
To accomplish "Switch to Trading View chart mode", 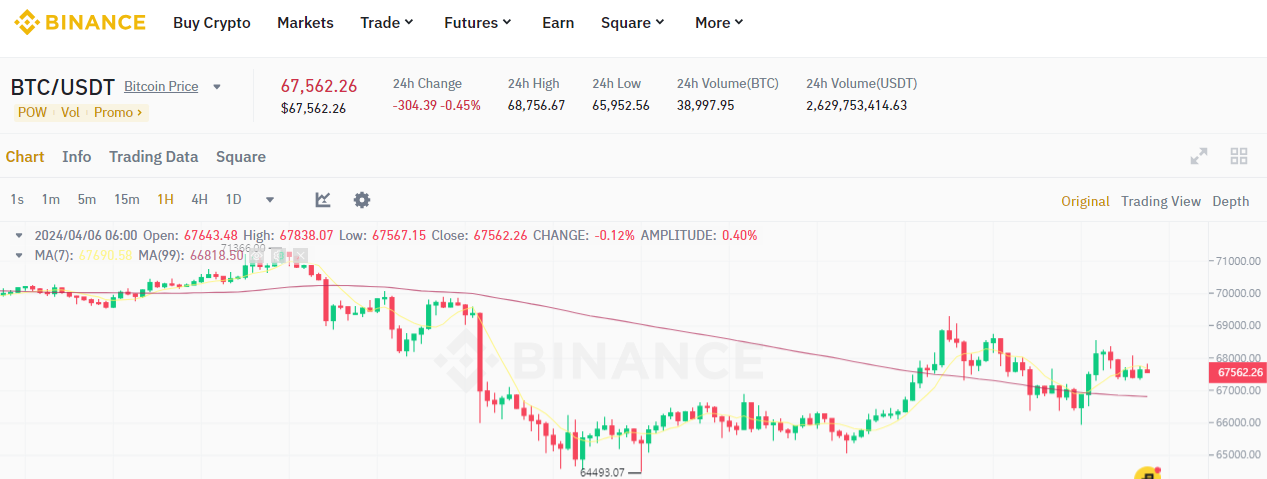I will pos(1160,201).
